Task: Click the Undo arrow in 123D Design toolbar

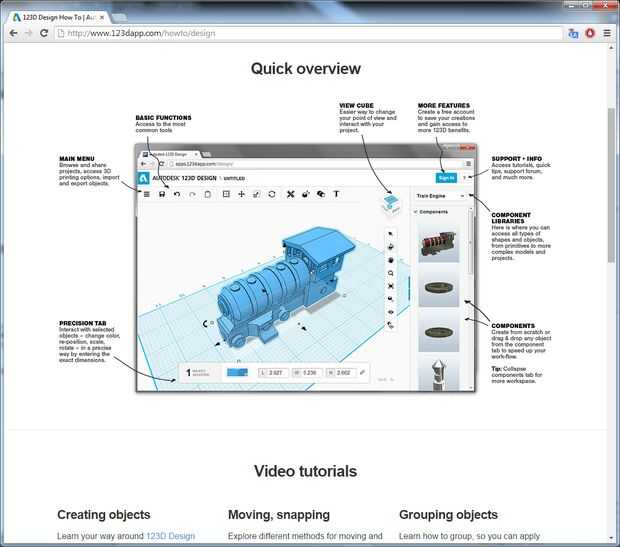Action: click(x=177, y=194)
